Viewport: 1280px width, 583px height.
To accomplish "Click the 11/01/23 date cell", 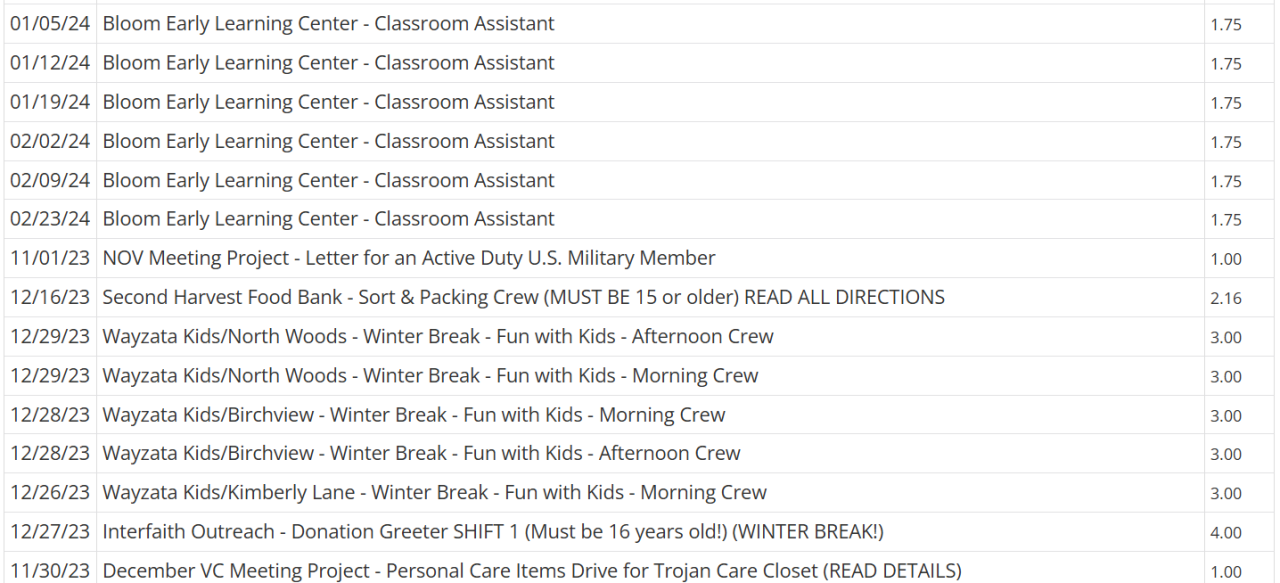I will [50, 258].
